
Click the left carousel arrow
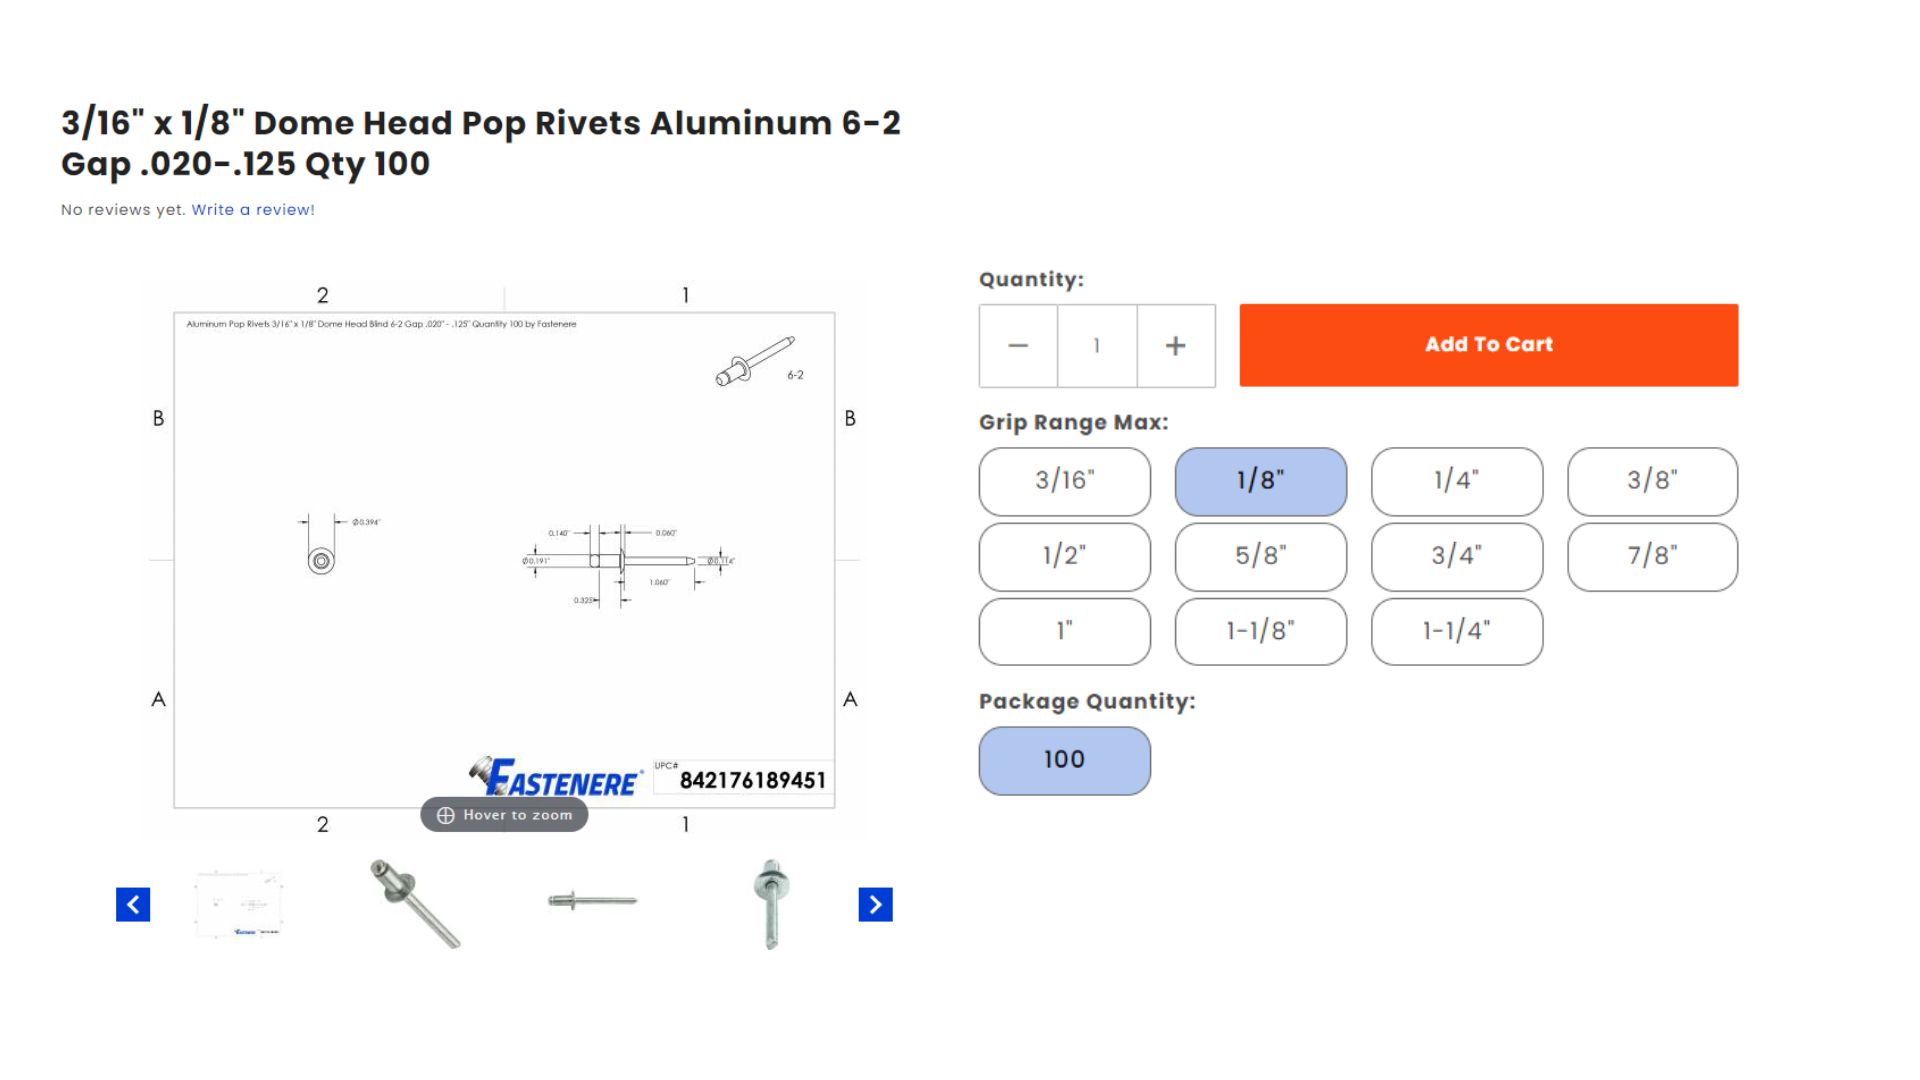pos(135,905)
